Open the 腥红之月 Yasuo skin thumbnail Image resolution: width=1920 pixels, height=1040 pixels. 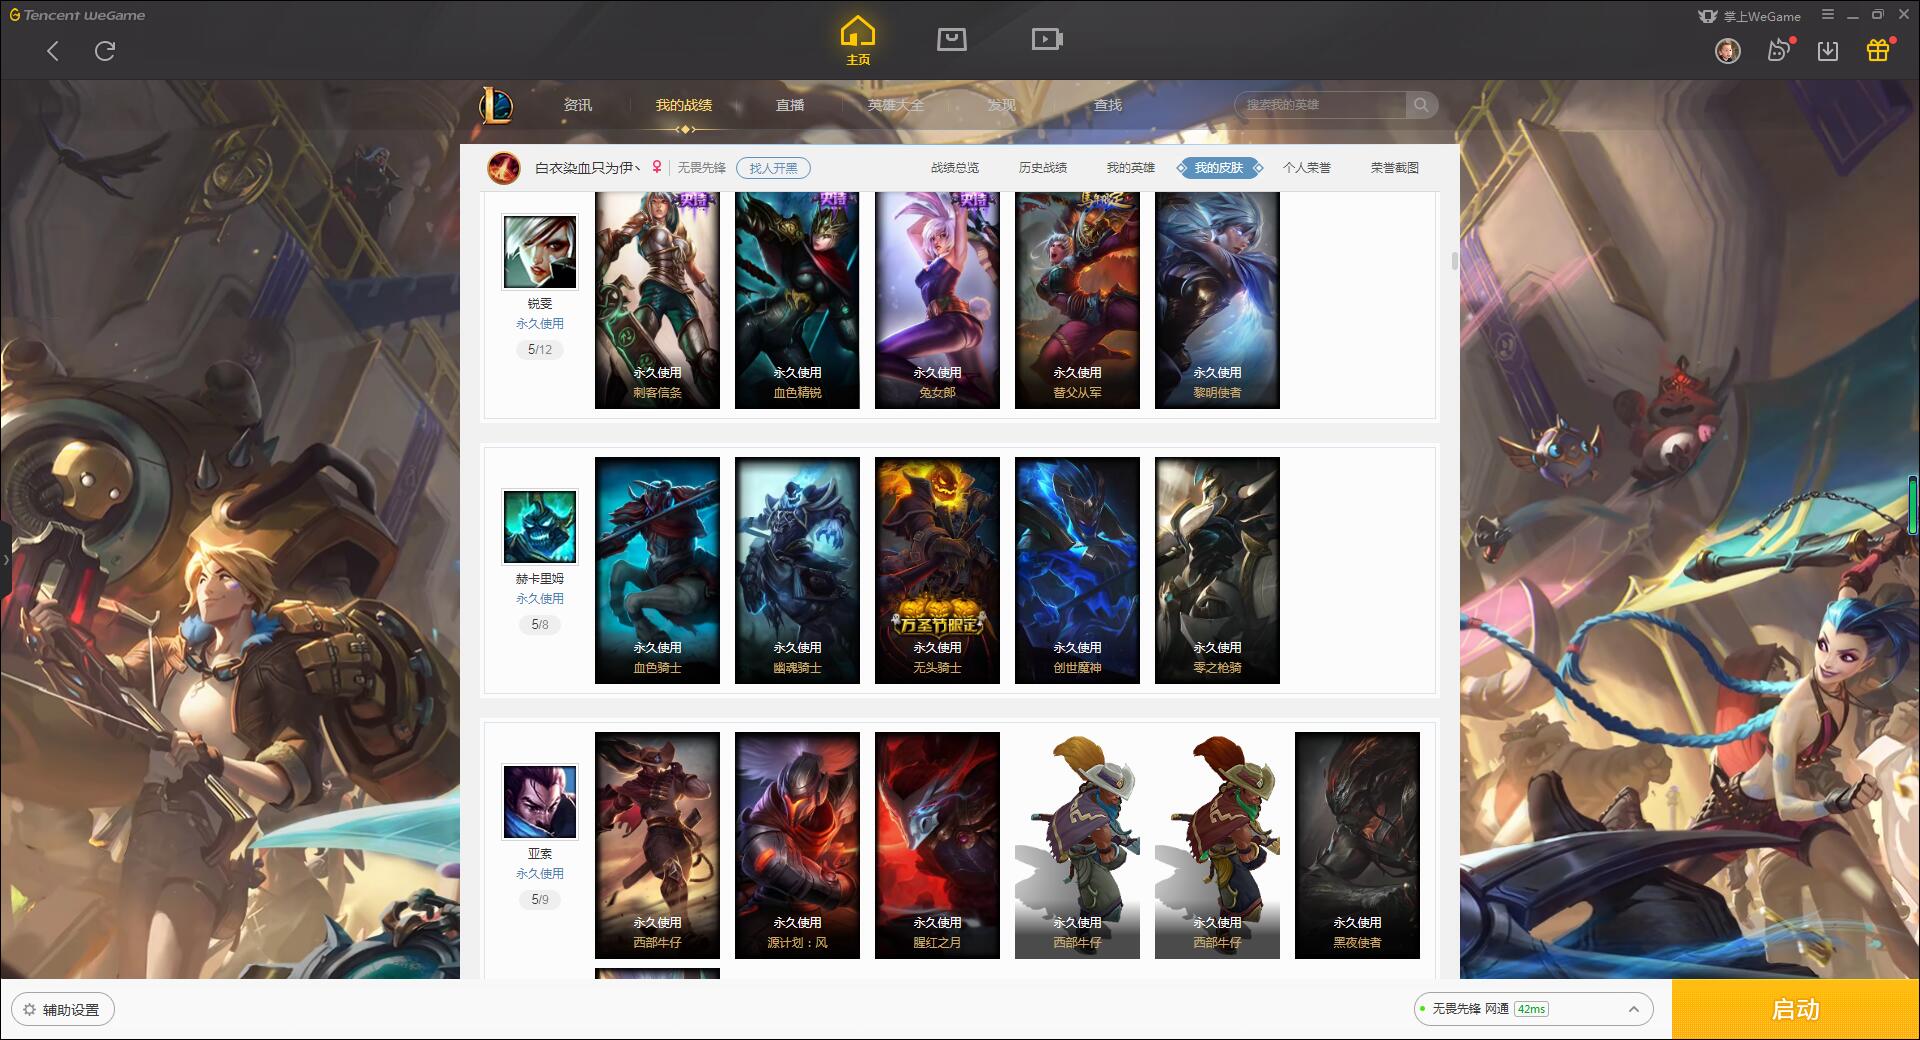tap(937, 845)
